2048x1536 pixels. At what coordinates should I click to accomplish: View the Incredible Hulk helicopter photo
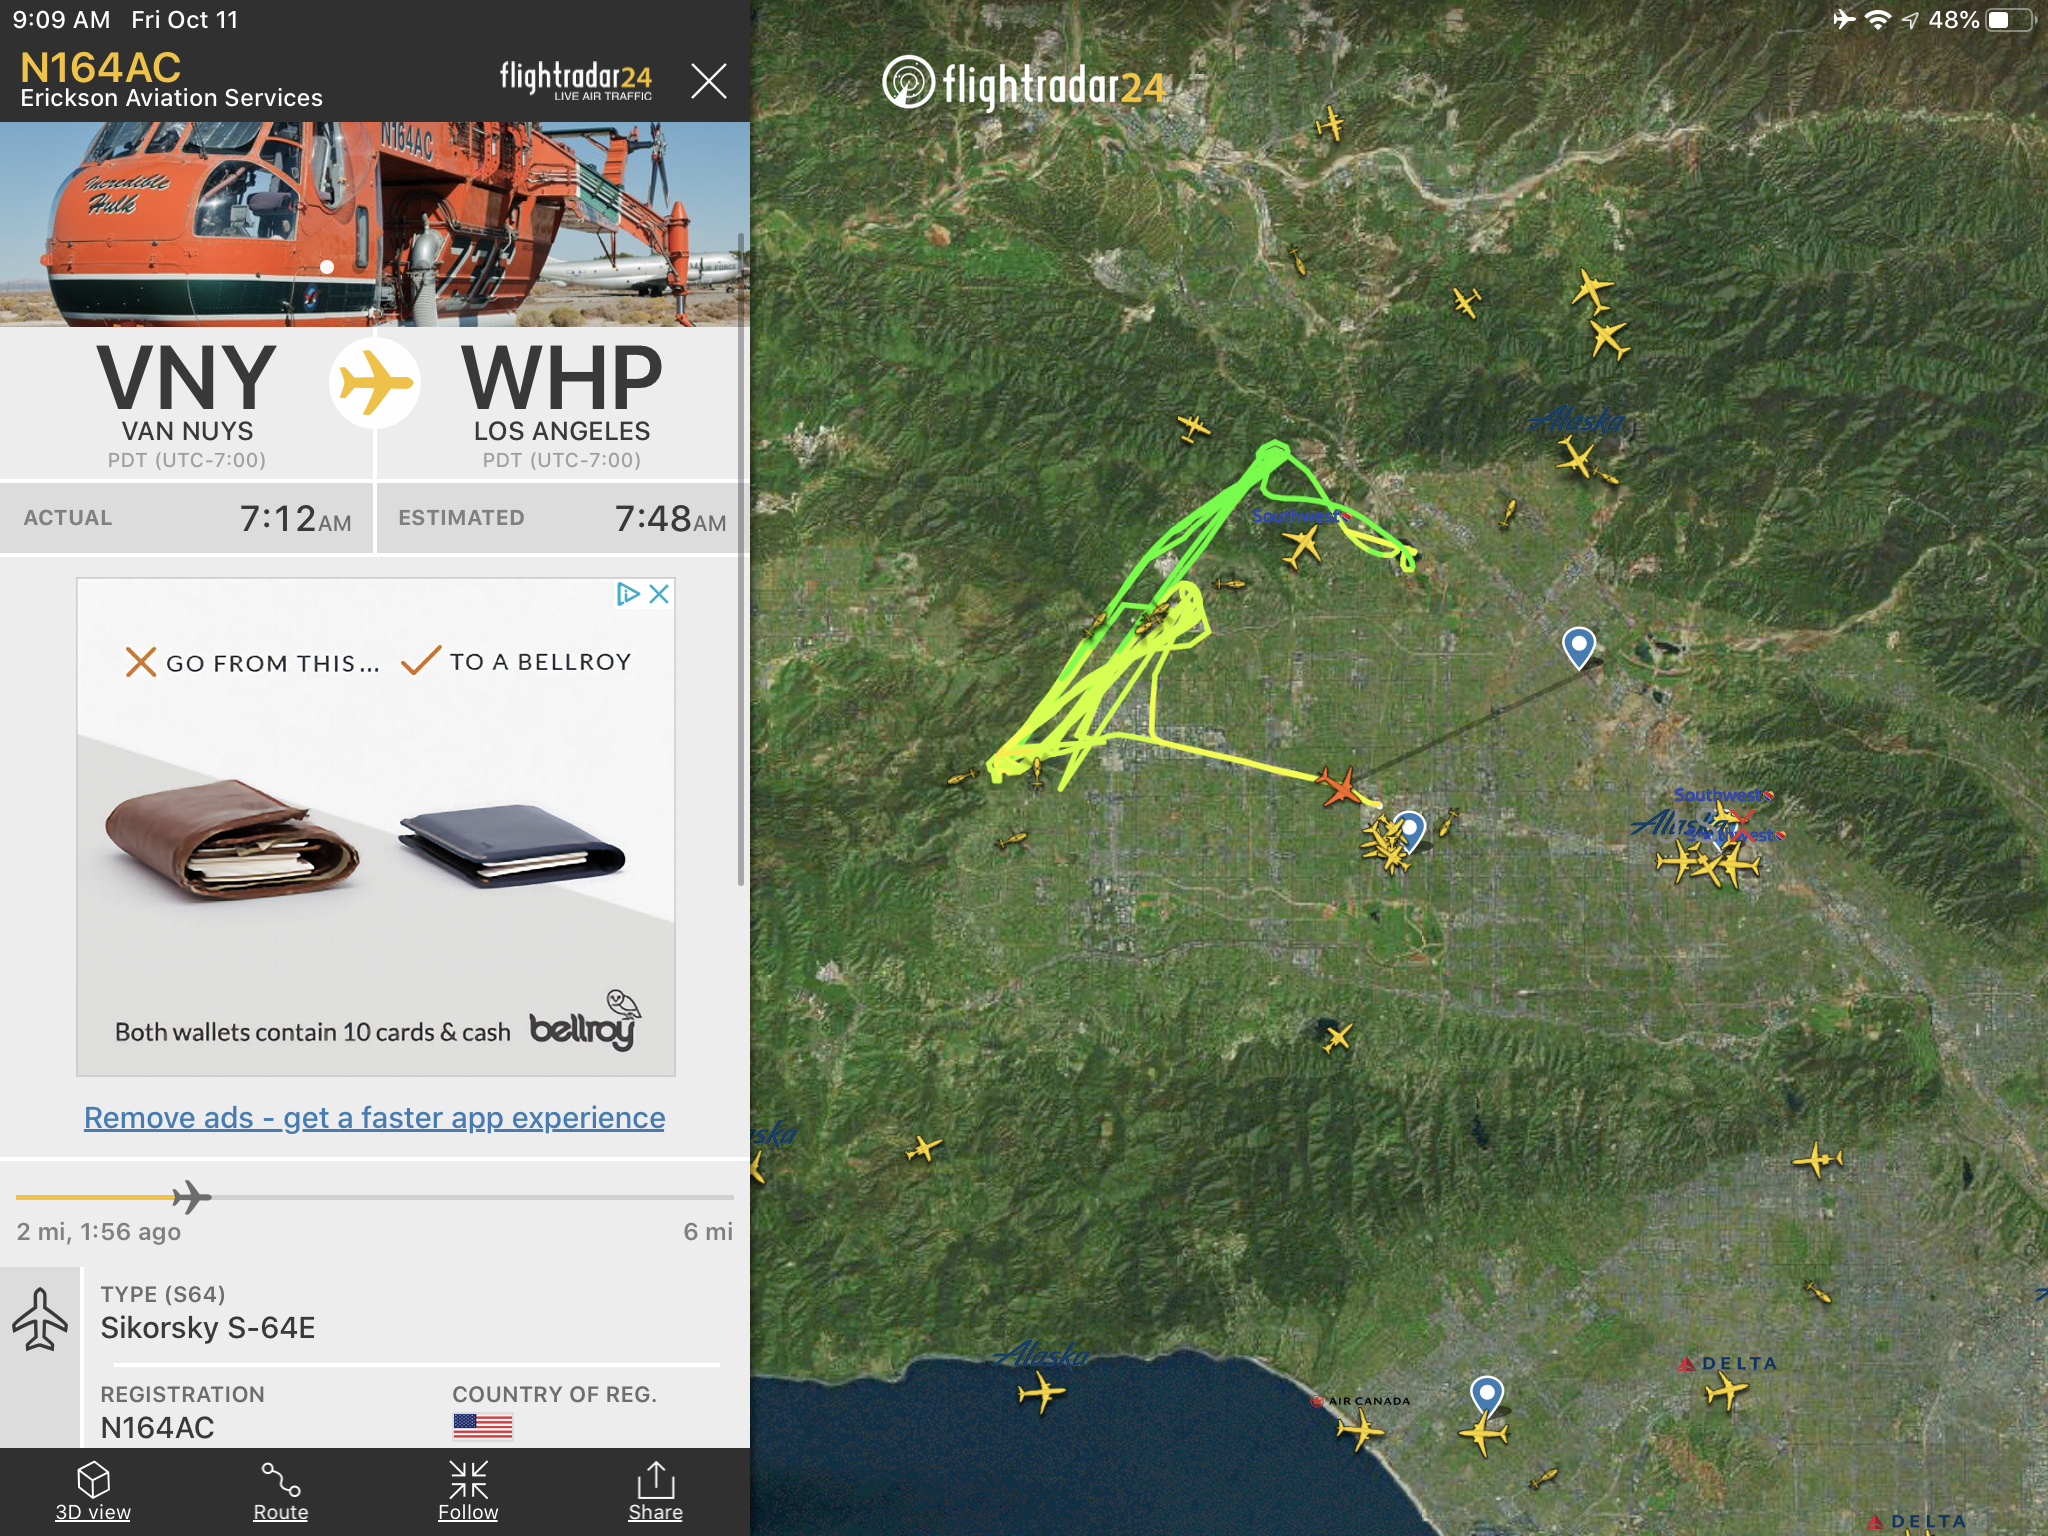click(374, 224)
